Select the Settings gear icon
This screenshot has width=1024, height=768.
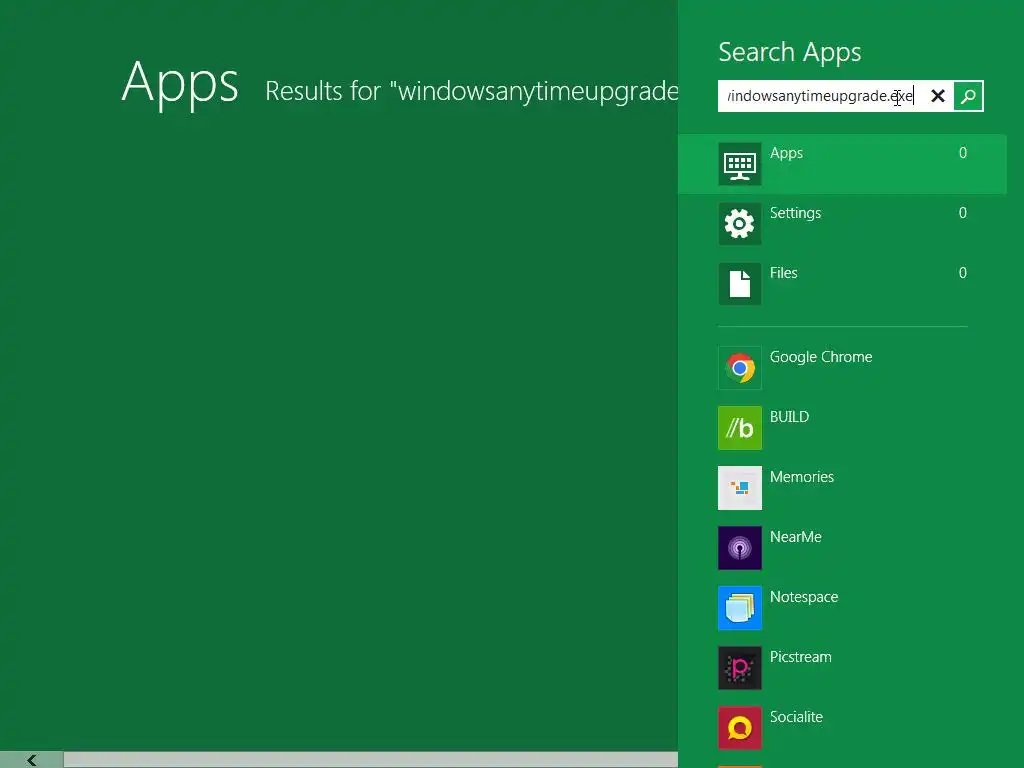(740, 224)
